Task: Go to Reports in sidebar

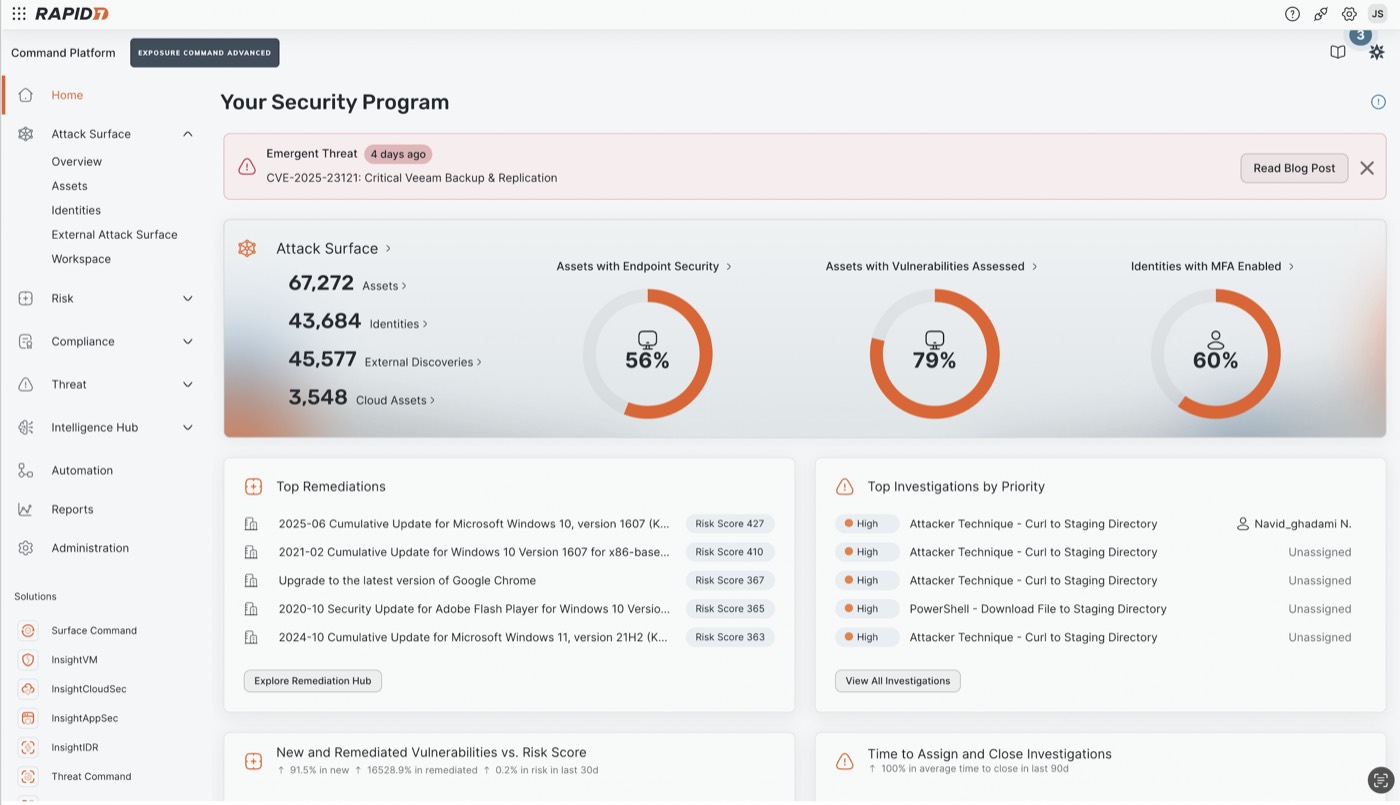Action: tap(72, 509)
